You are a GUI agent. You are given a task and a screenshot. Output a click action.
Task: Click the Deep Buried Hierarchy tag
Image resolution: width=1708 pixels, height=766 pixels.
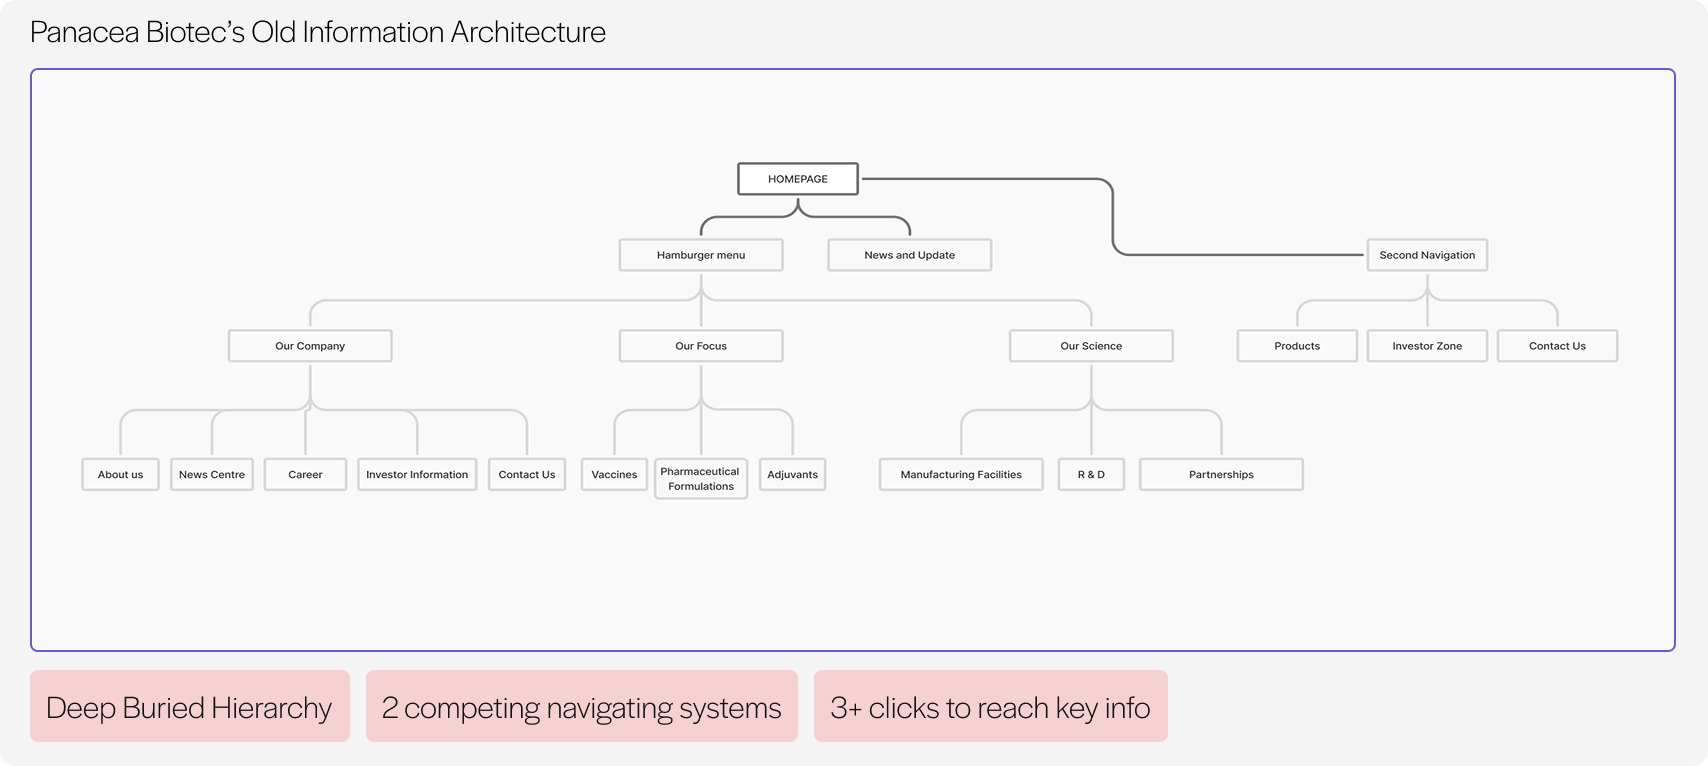point(190,706)
